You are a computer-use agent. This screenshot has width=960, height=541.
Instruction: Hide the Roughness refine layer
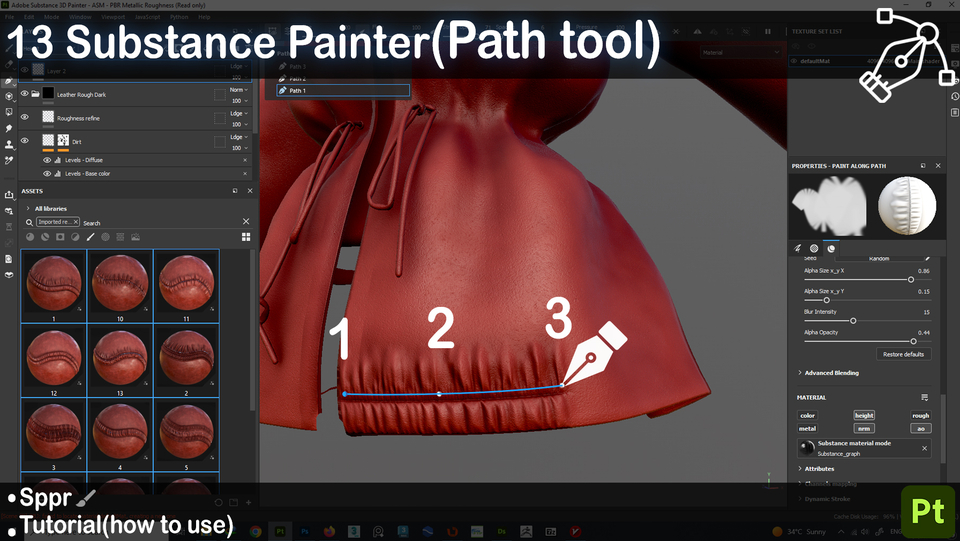click(24, 117)
